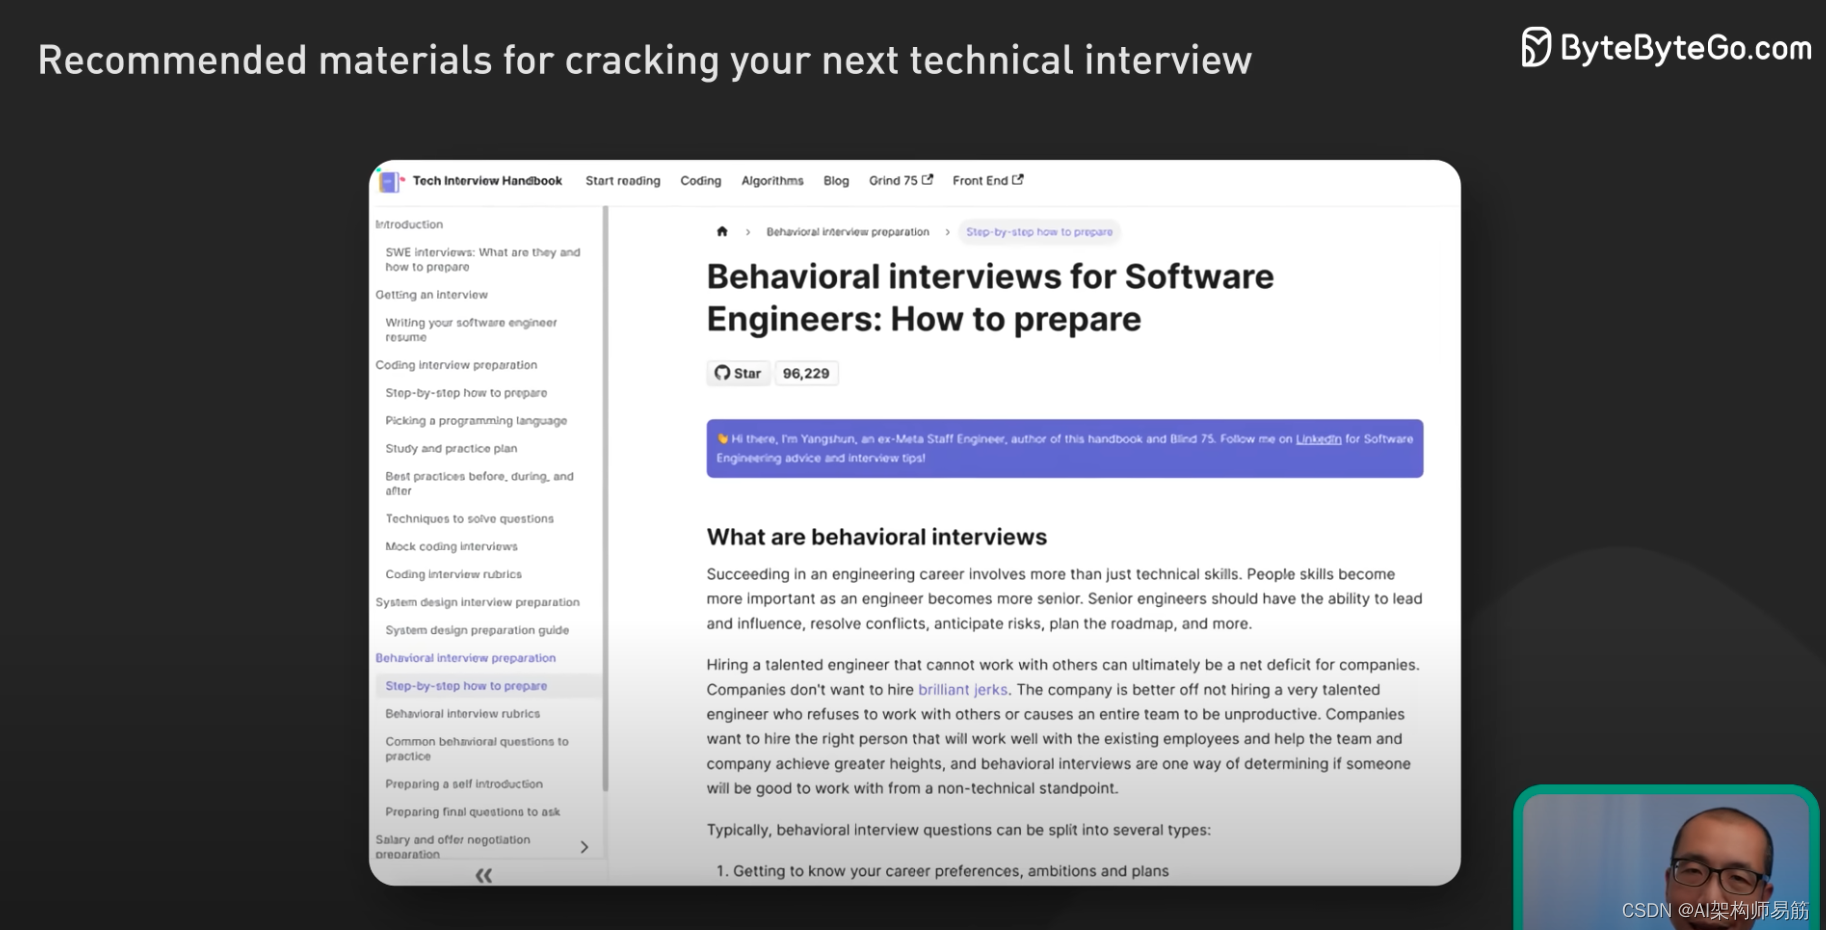
Task: Click the home breadcrumb icon
Action: pyautogui.click(x=722, y=232)
